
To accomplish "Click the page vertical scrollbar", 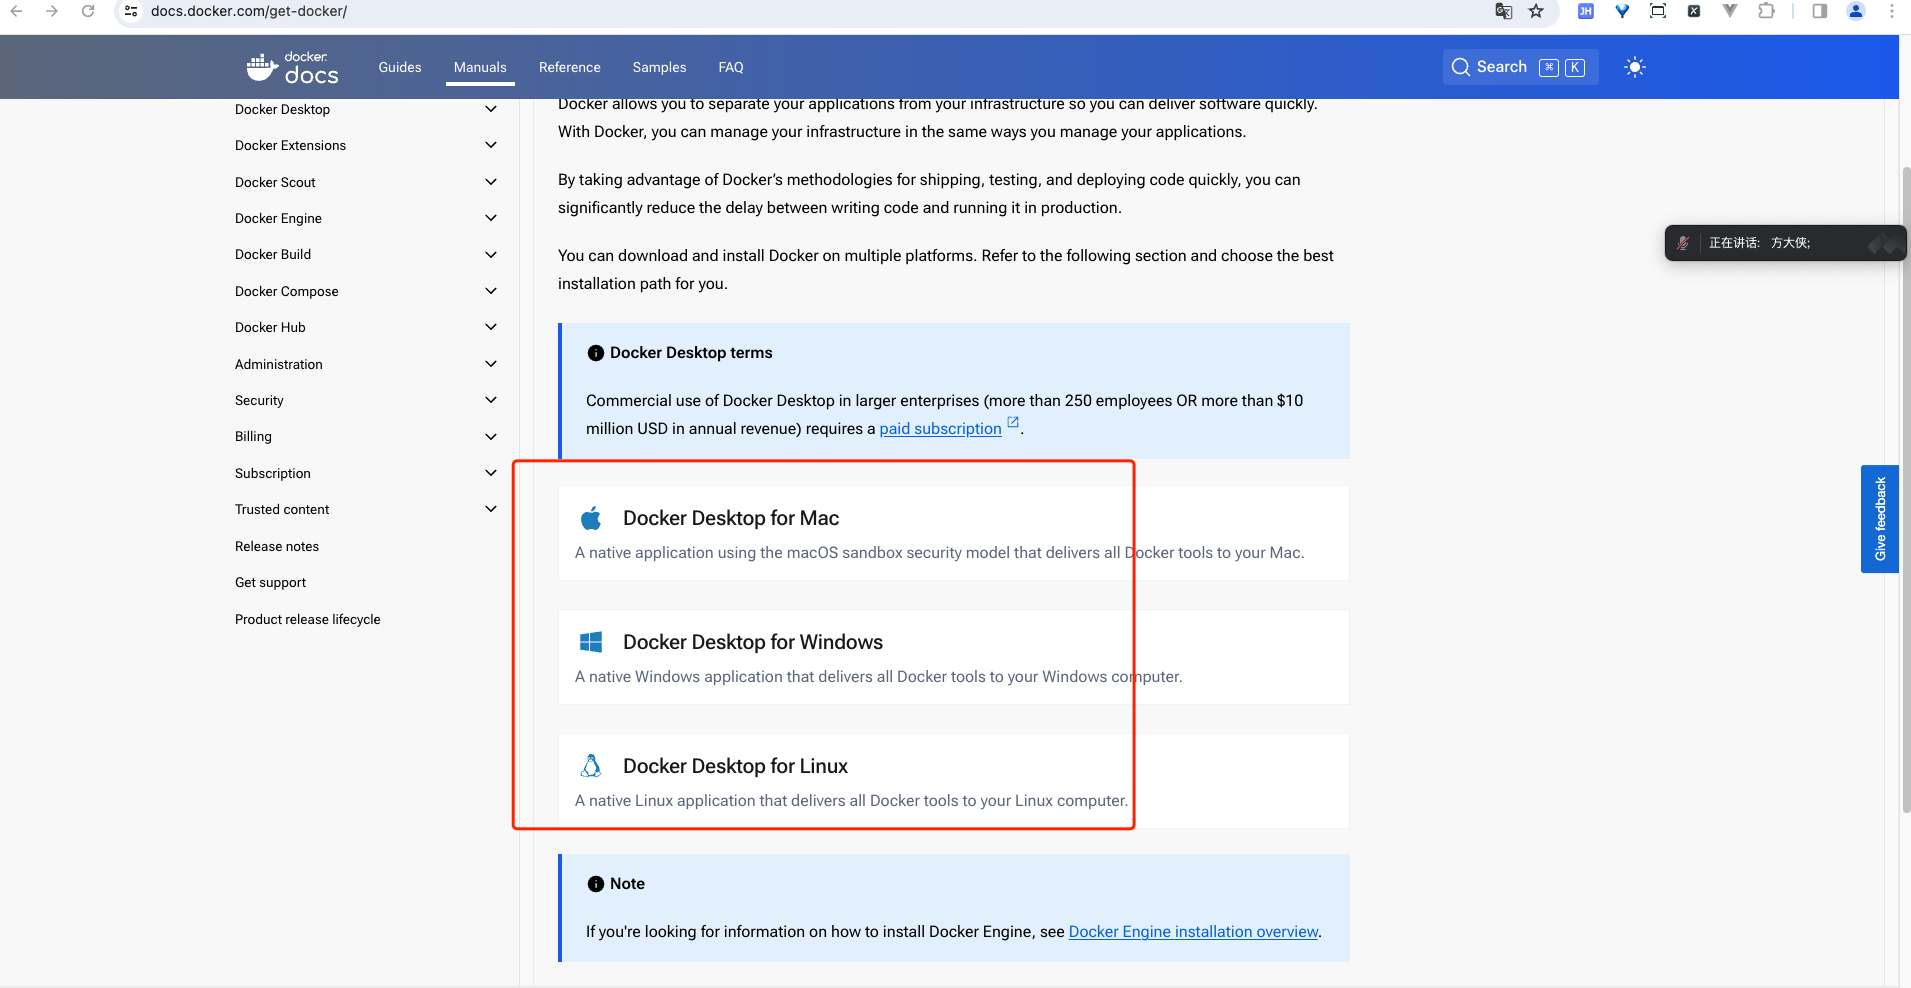I will coord(1905,490).
